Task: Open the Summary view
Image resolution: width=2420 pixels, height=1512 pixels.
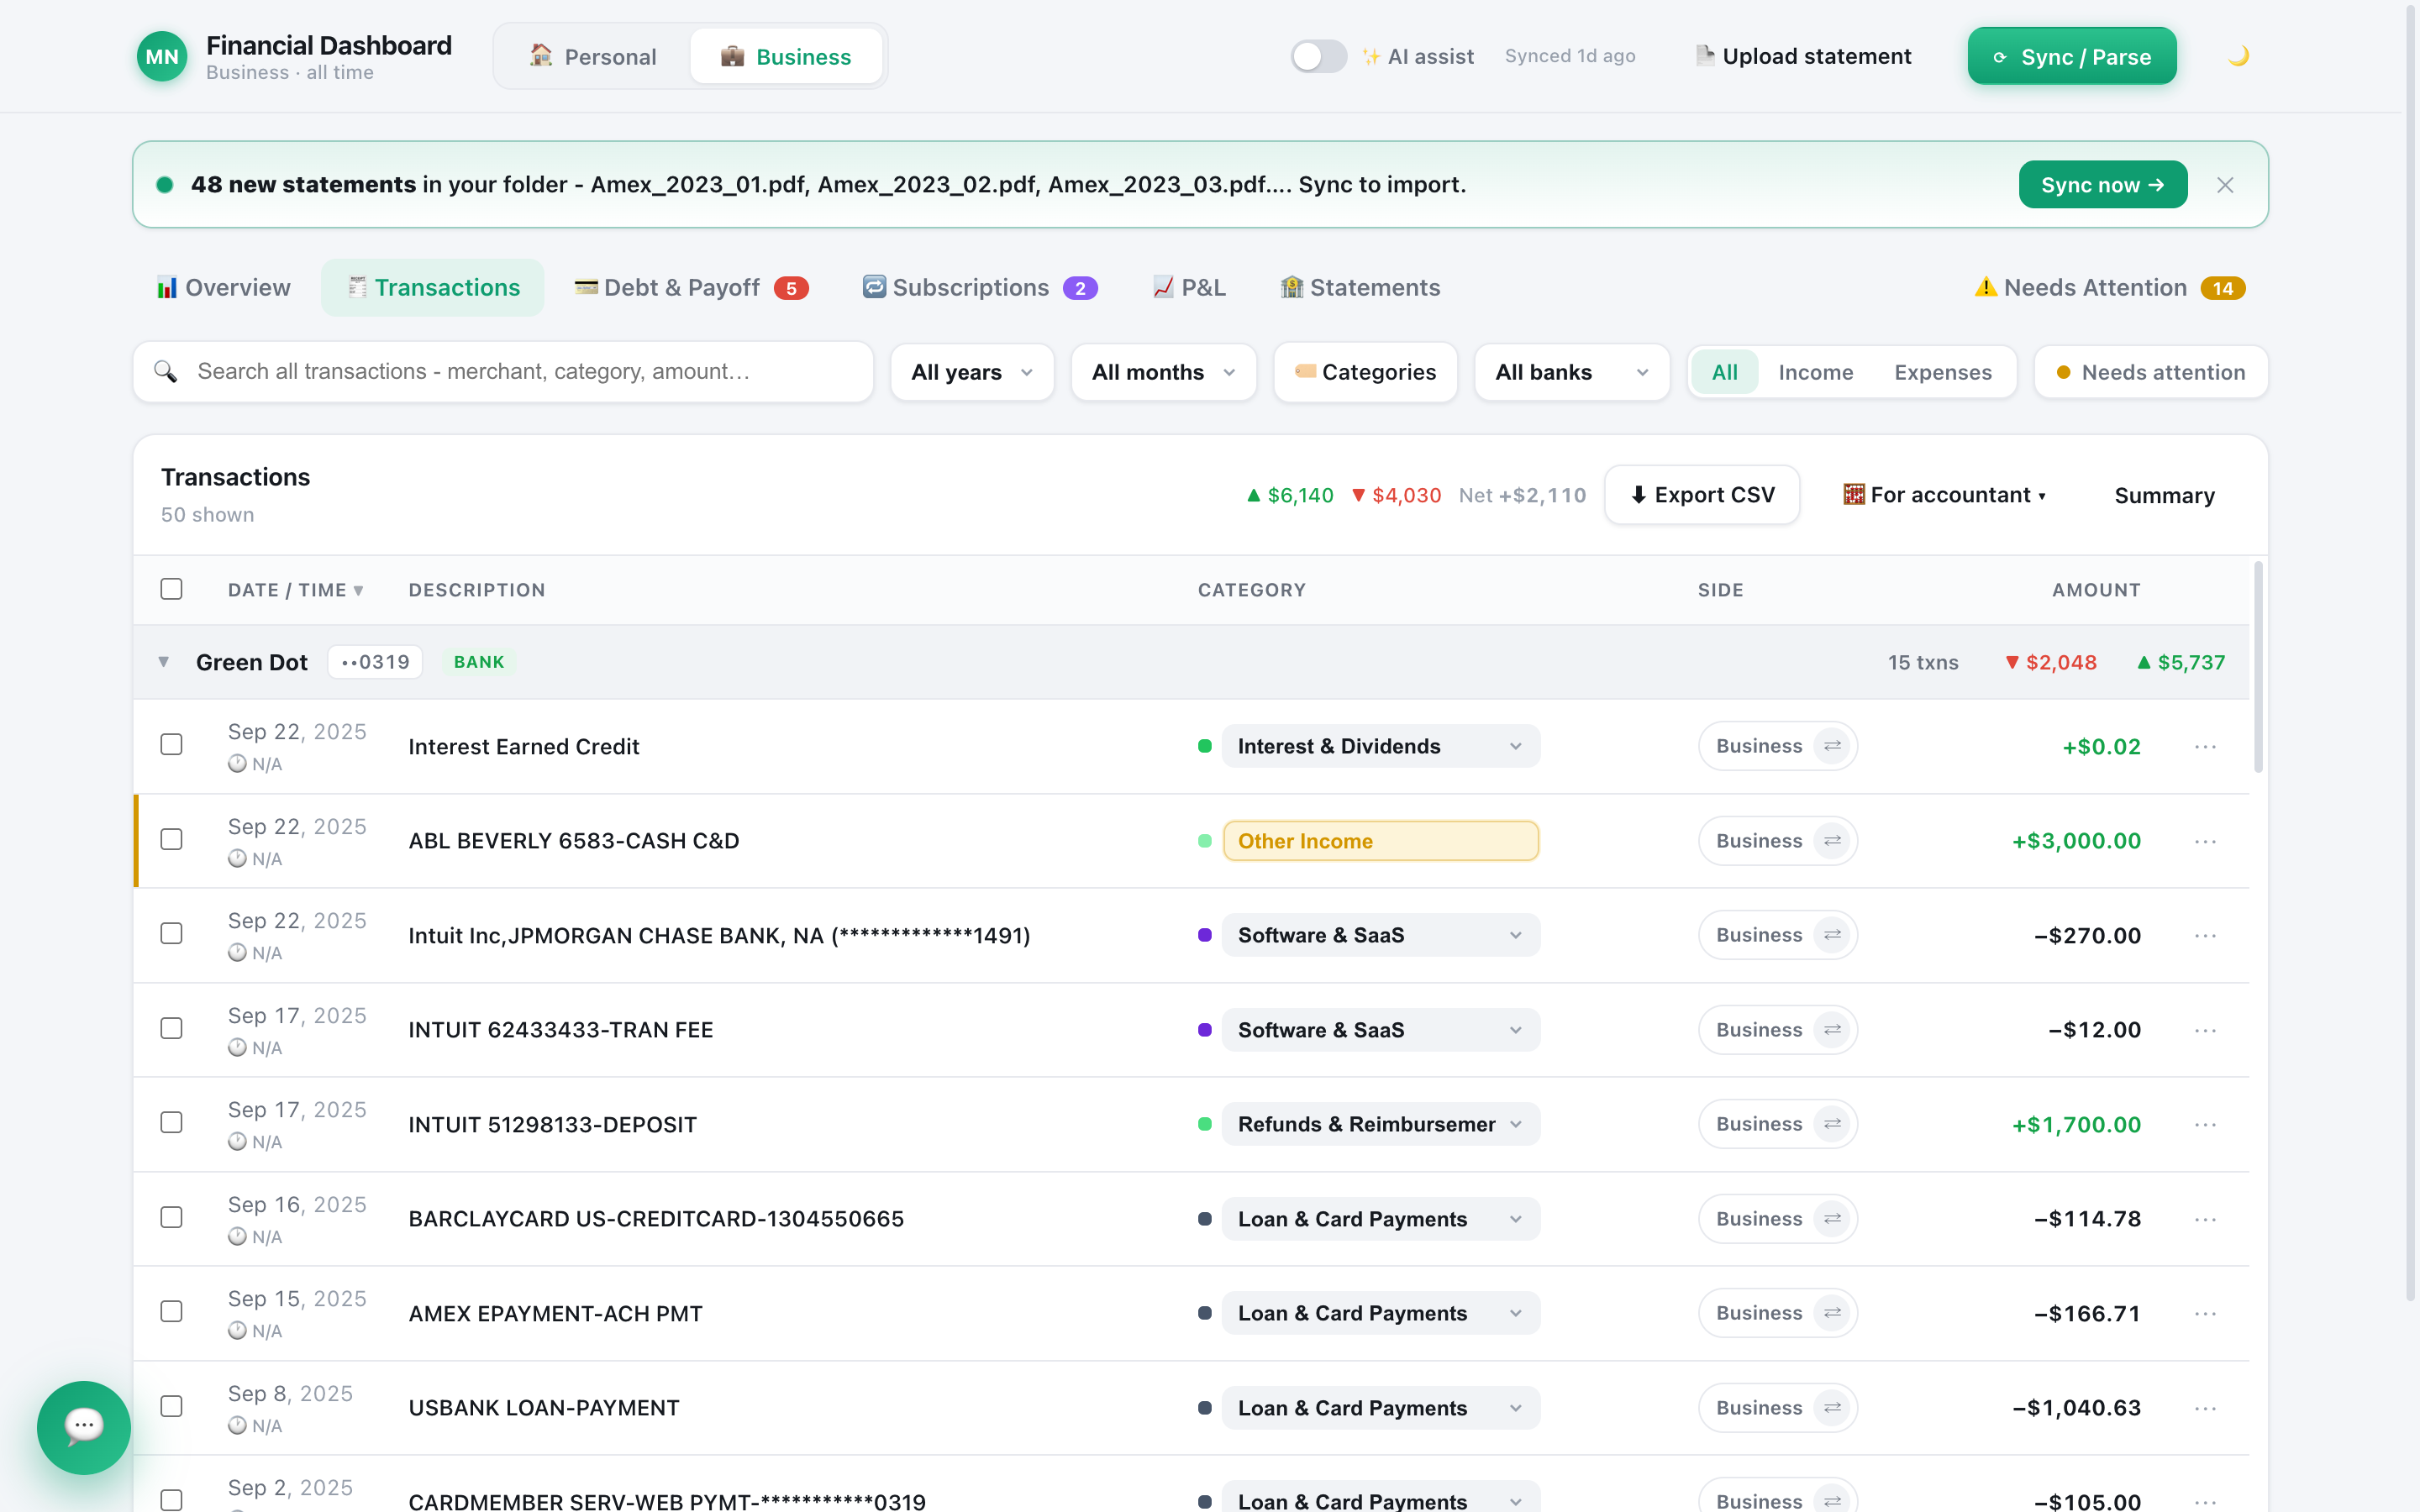Action: 2164,495
